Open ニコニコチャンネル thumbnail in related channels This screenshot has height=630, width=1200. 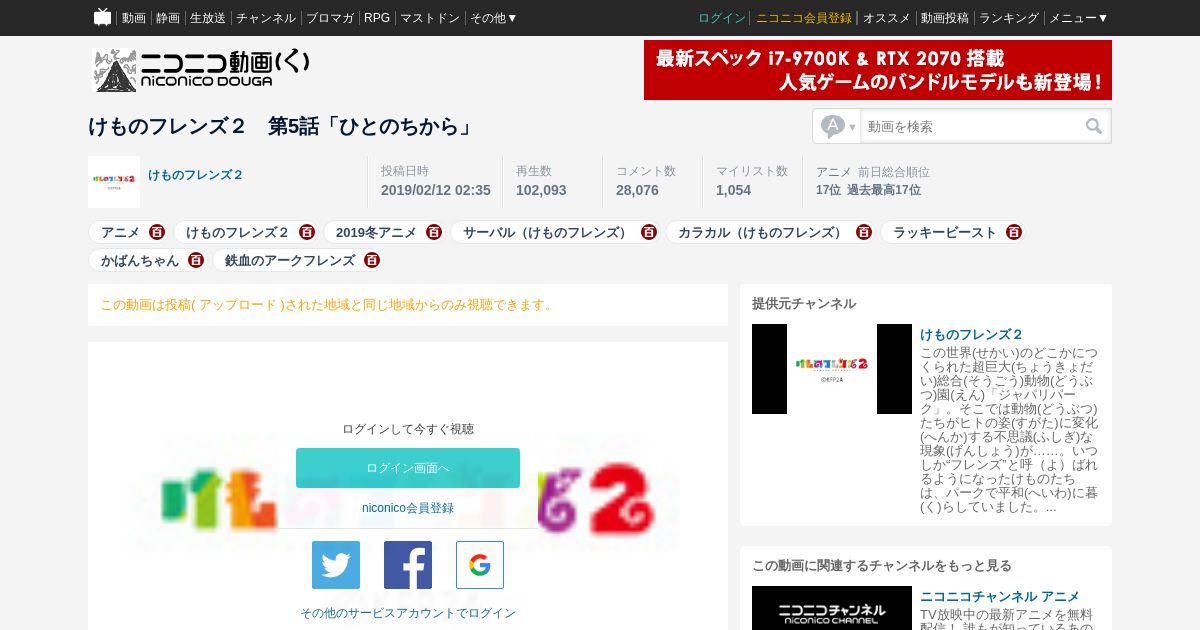point(832,608)
